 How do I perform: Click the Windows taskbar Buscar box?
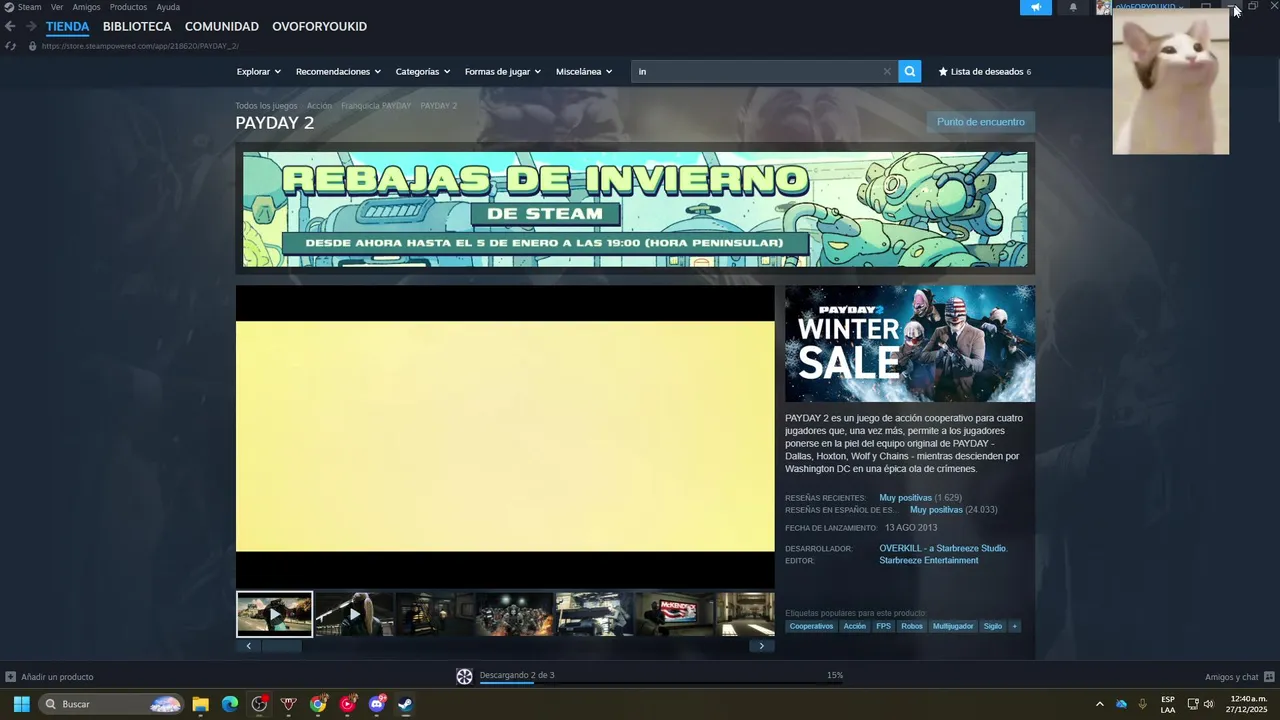pyautogui.click(x=111, y=704)
